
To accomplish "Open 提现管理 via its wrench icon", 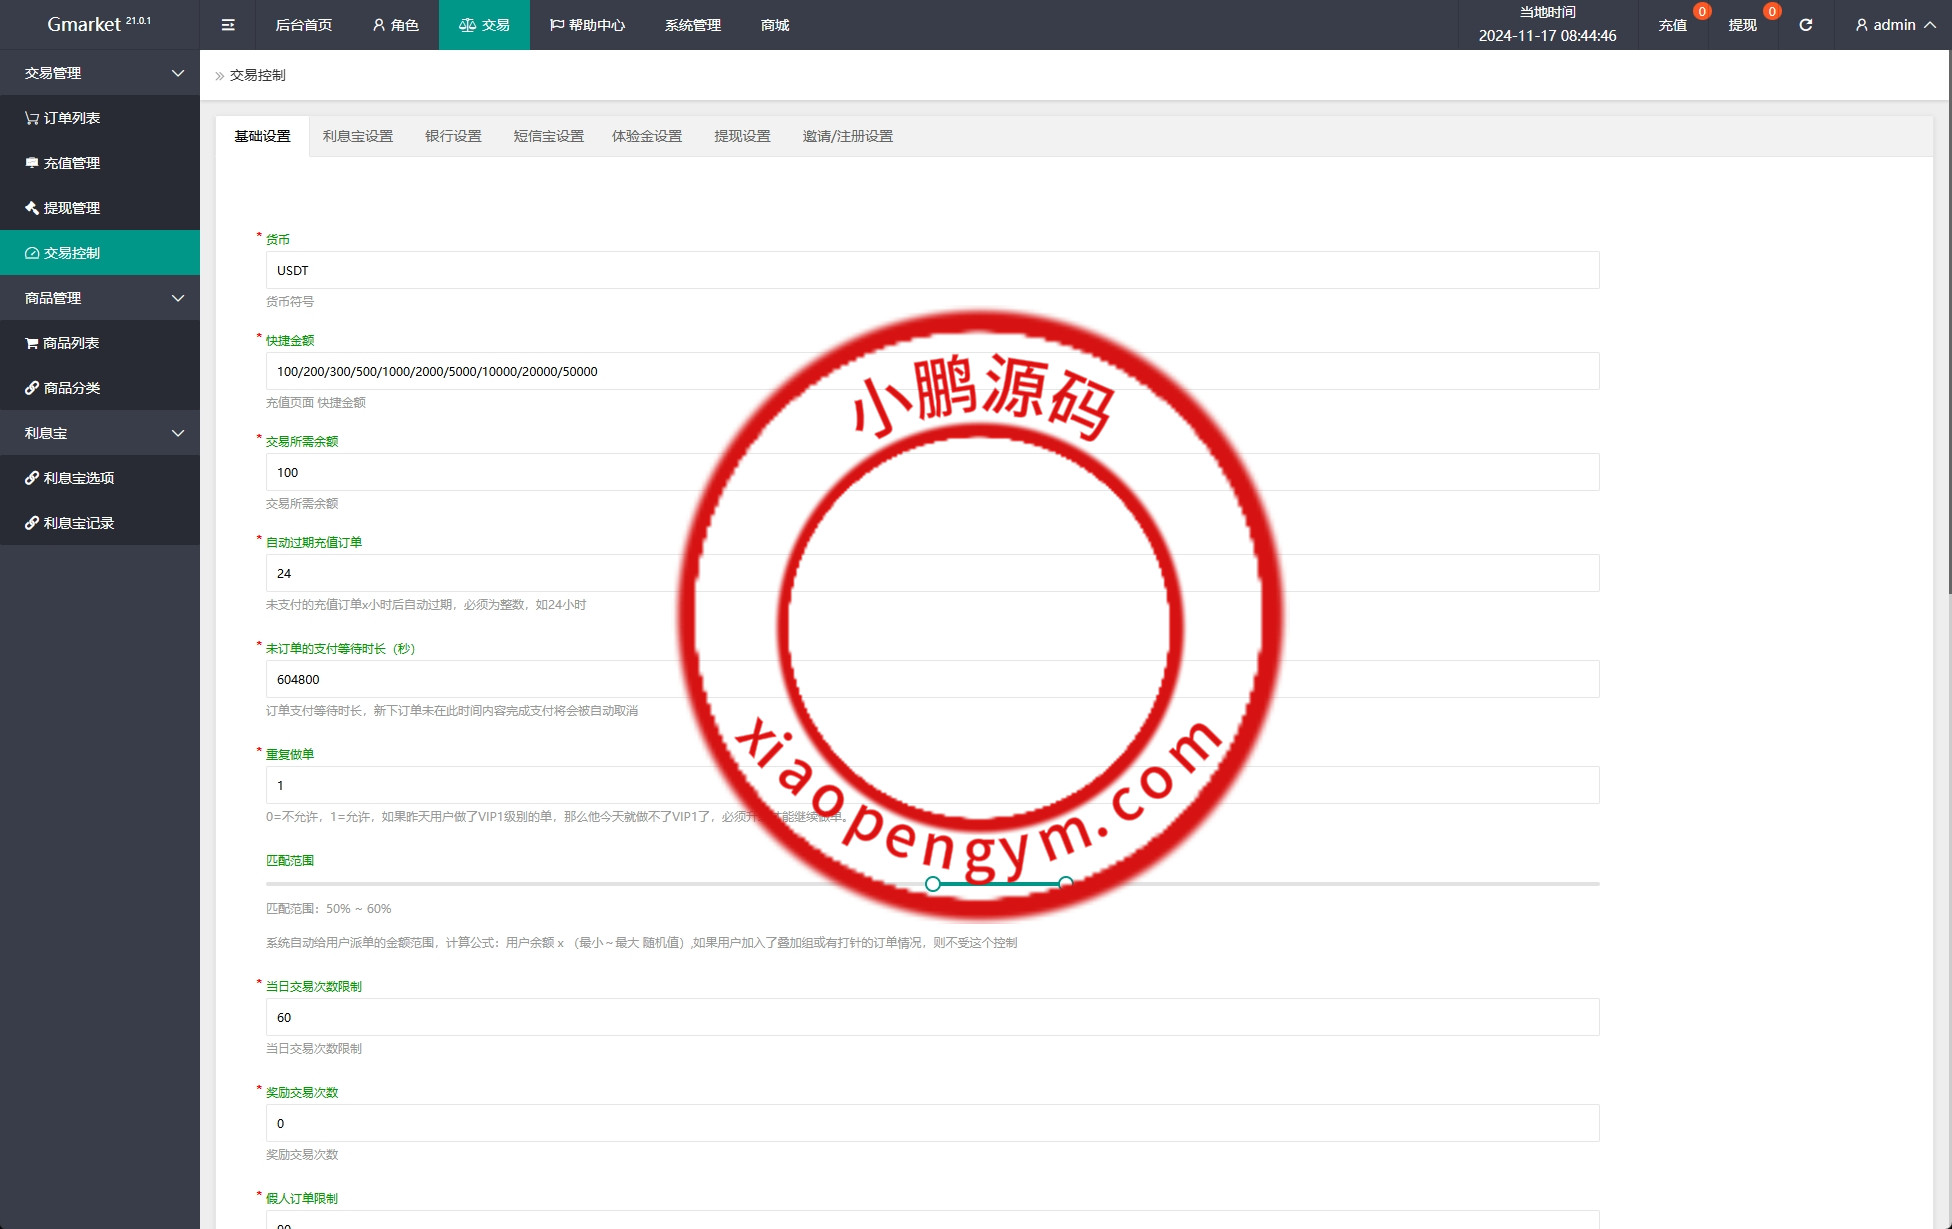I will click(31, 207).
